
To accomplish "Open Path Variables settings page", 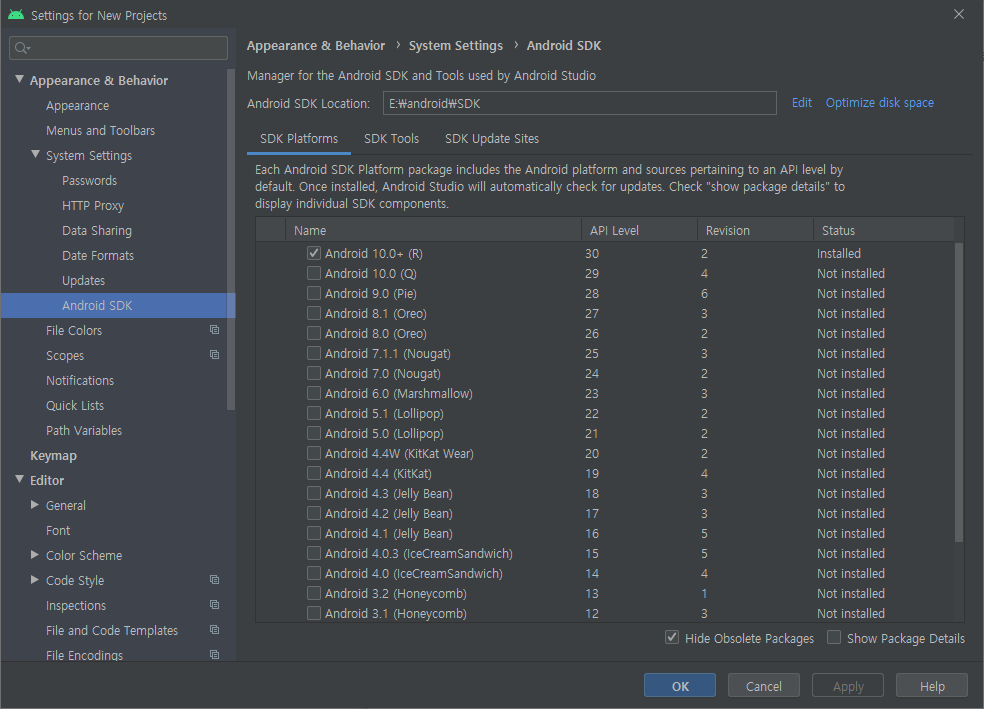I will [83, 430].
